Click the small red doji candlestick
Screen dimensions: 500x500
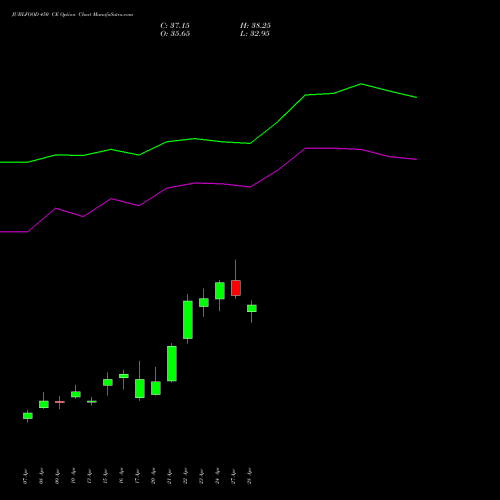(x=60, y=402)
